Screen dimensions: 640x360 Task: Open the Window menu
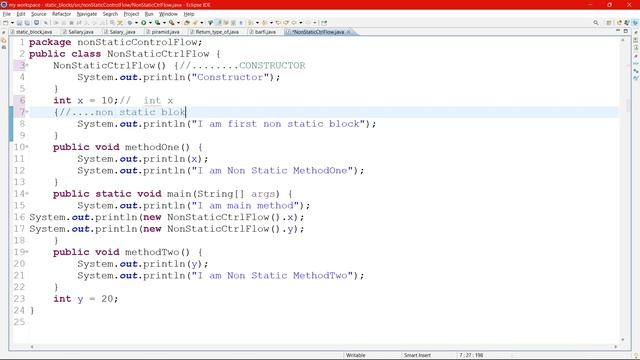point(168,14)
